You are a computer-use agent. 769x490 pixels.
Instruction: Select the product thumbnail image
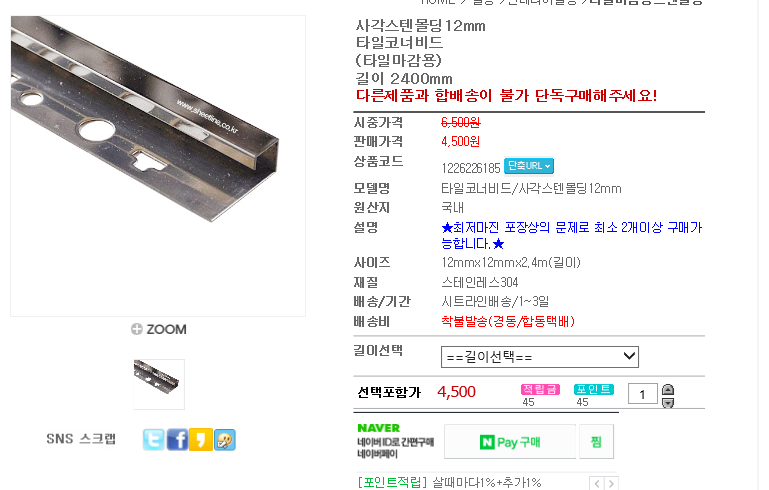[159, 384]
